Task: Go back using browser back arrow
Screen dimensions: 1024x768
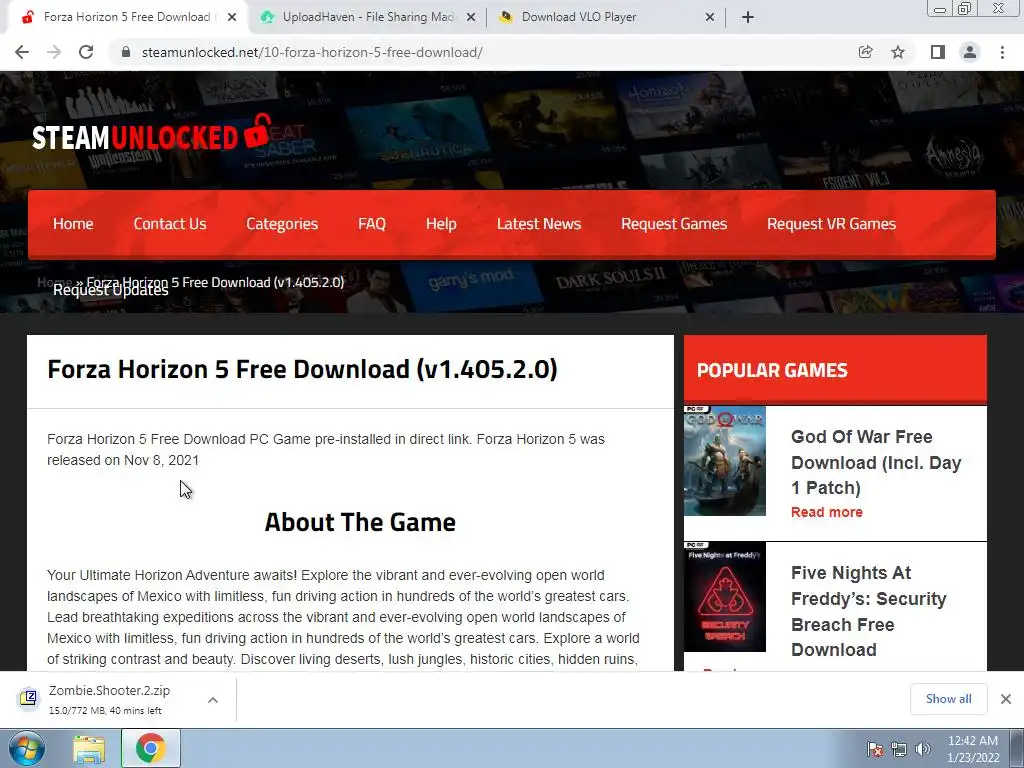Action: pyautogui.click(x=22, y=52)
